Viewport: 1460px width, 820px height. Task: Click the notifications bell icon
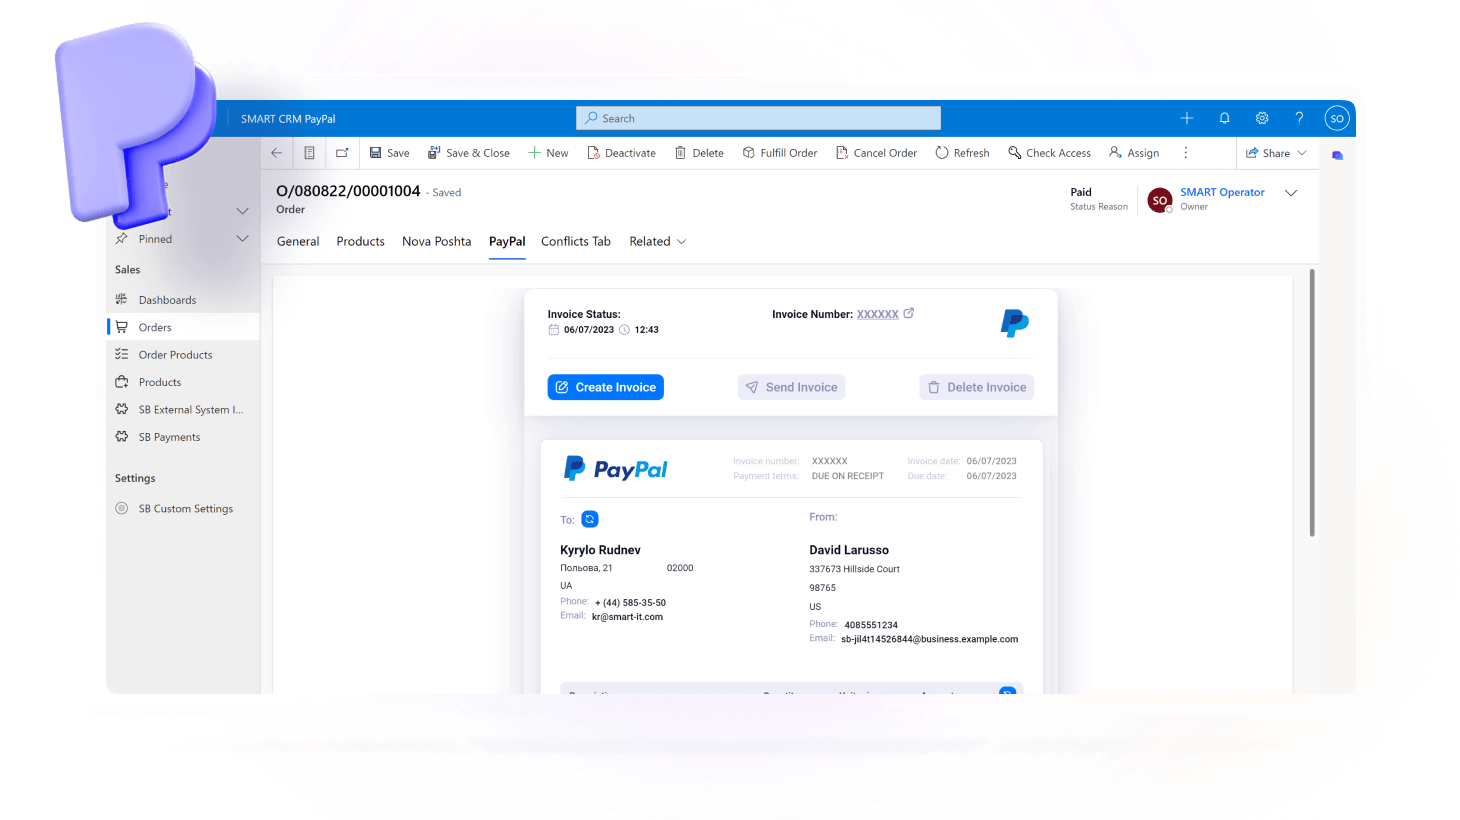1224,118
